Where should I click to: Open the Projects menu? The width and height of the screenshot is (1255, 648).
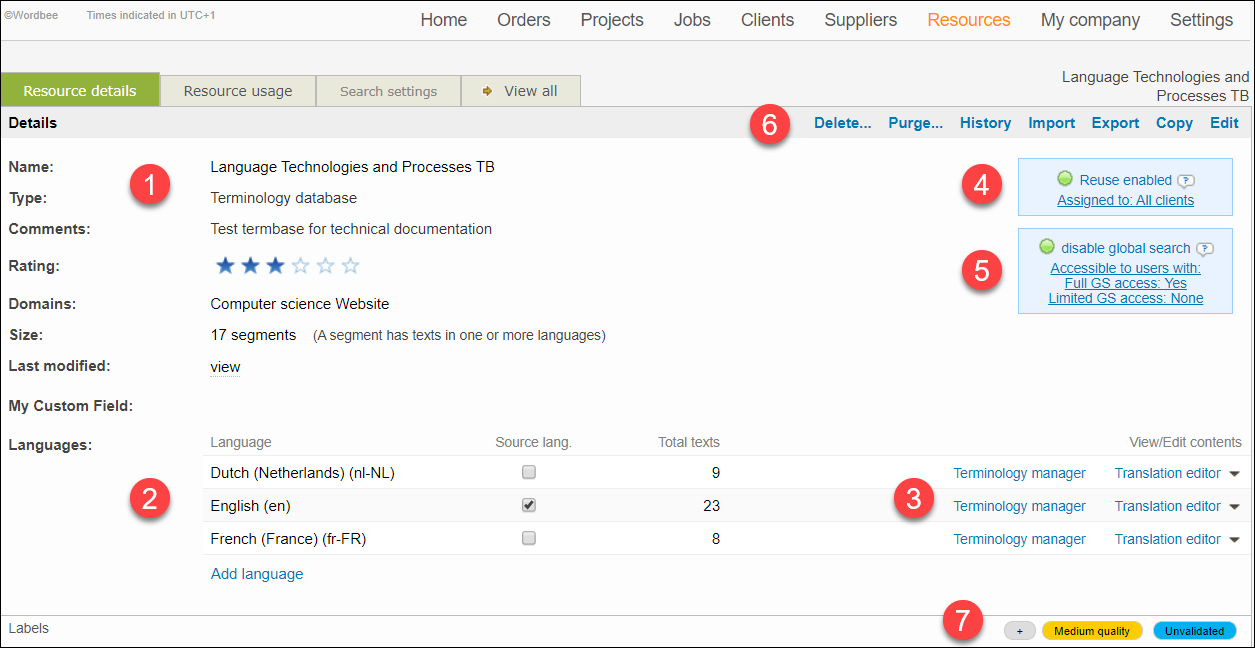tap(612, 20)
